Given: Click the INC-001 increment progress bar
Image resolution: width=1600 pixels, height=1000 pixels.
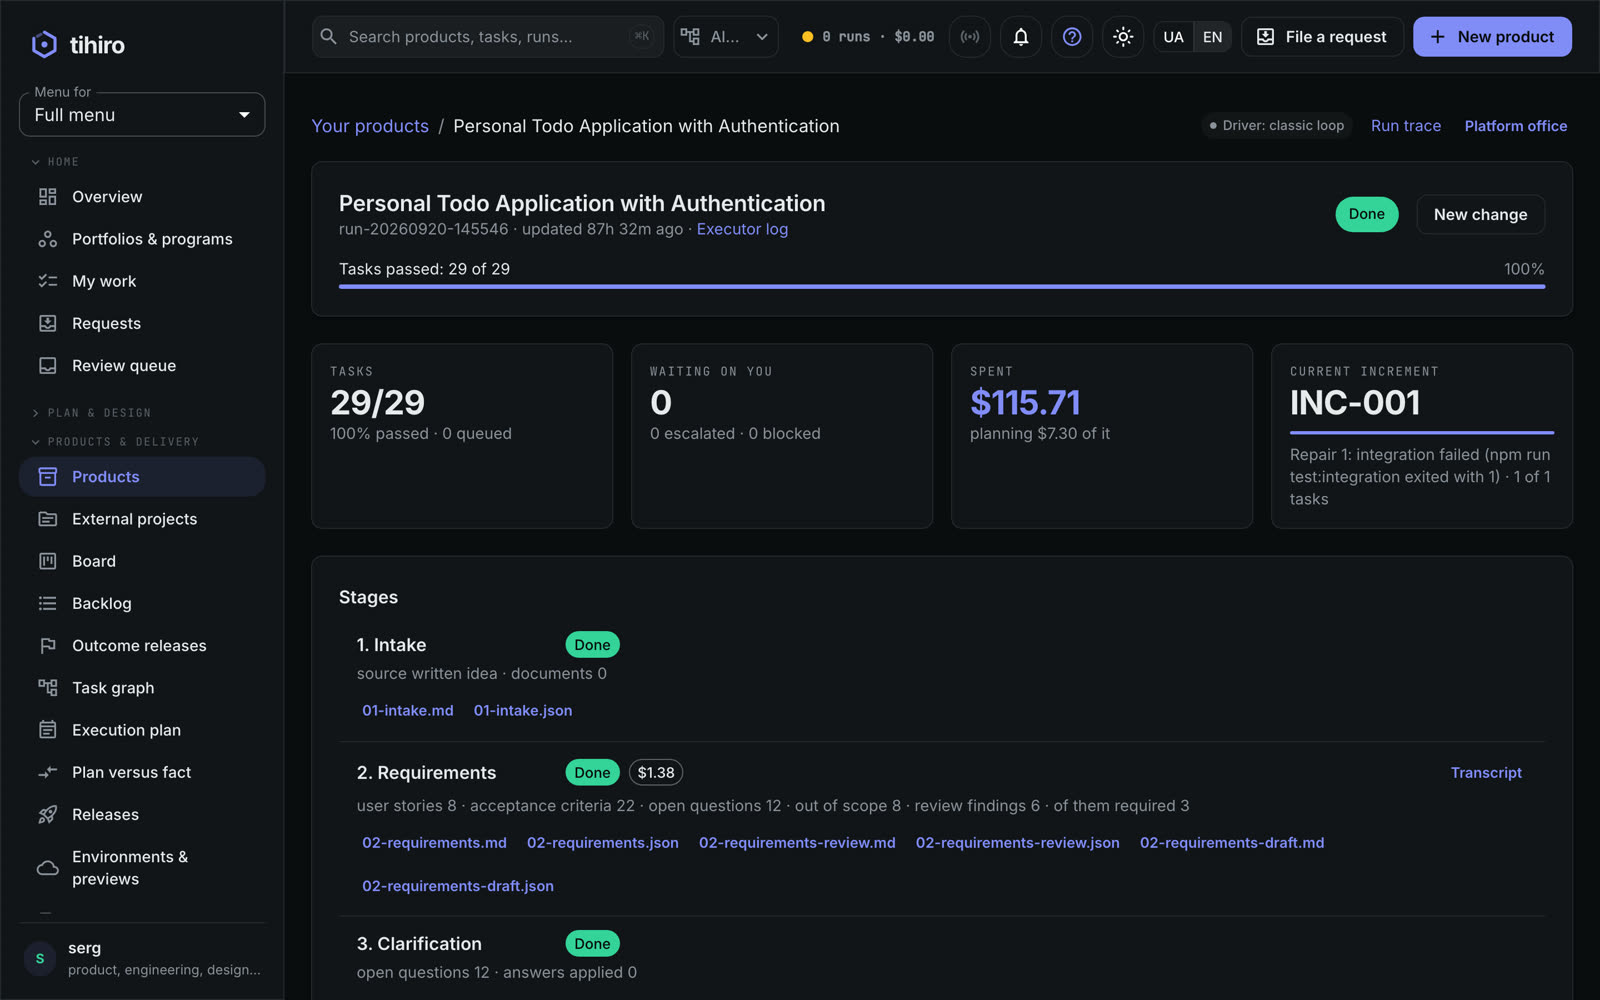Looking at the screenshot, I should pos(1421,433).
